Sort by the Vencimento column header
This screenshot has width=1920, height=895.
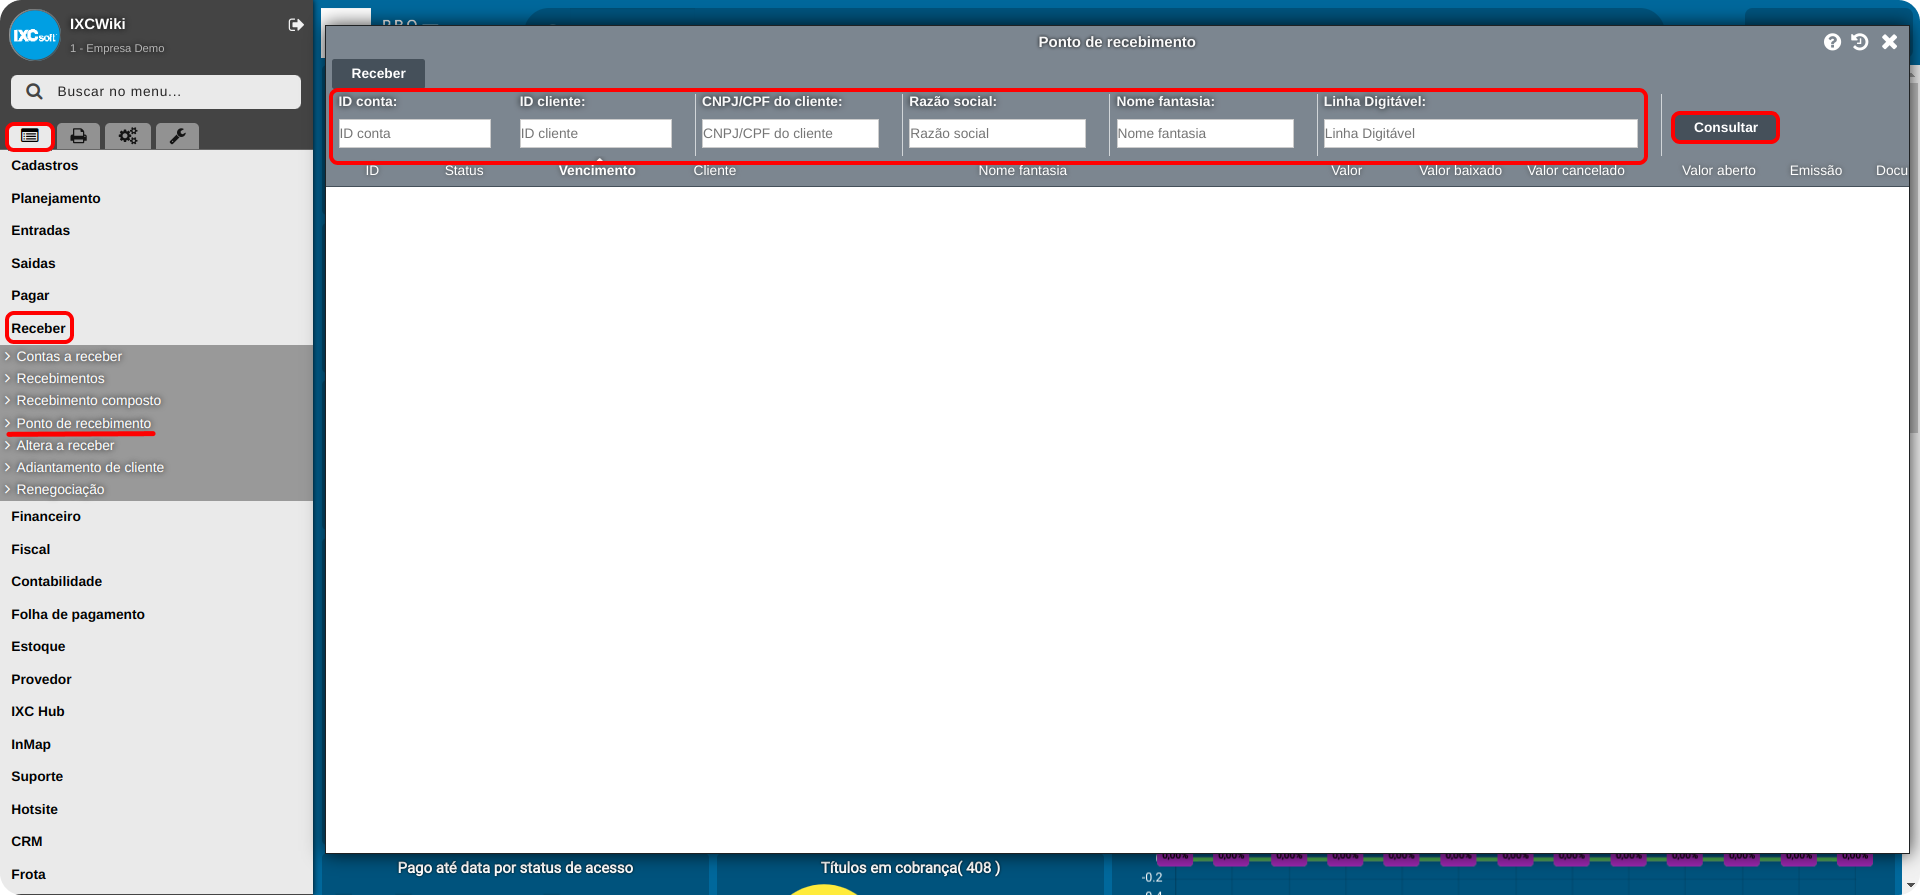(597, 171)
